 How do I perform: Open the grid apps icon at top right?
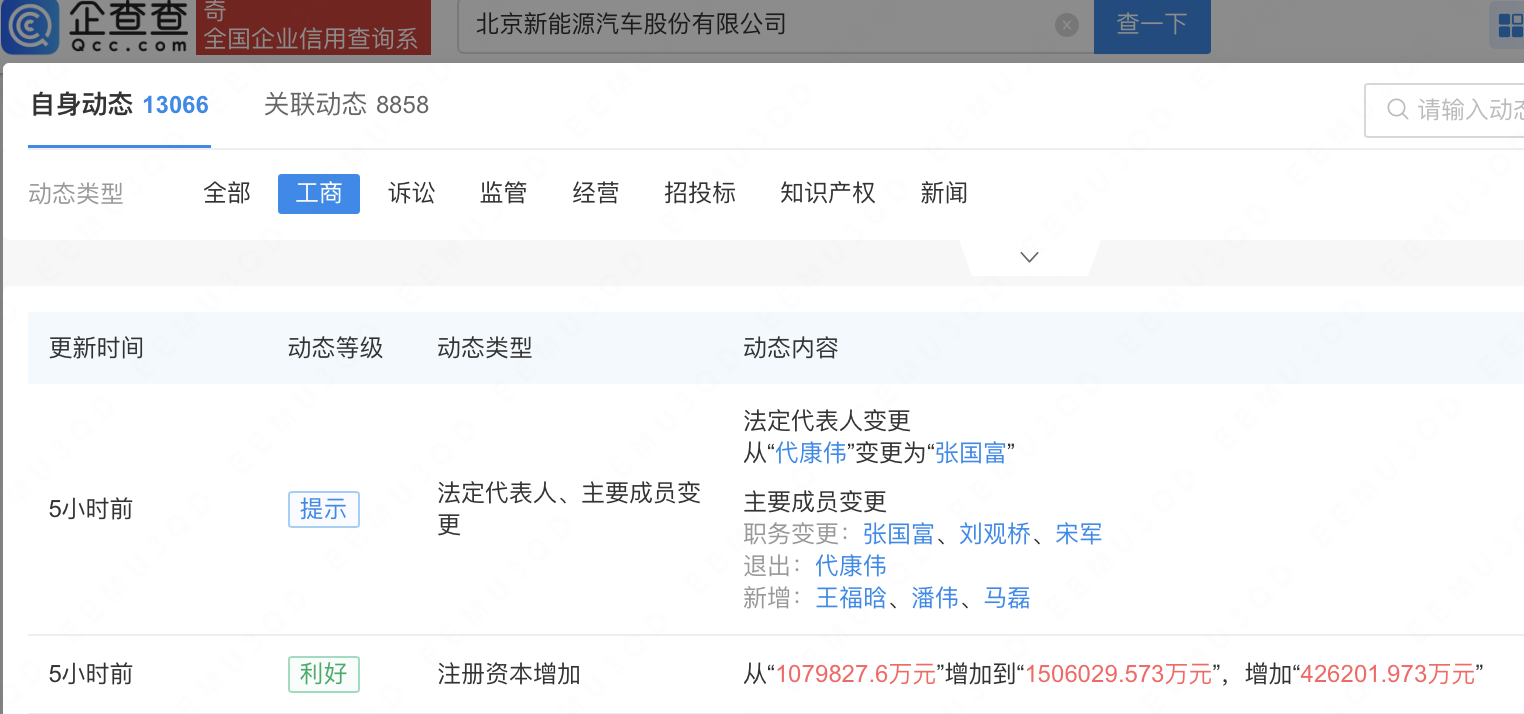[x=1508, y=26]
